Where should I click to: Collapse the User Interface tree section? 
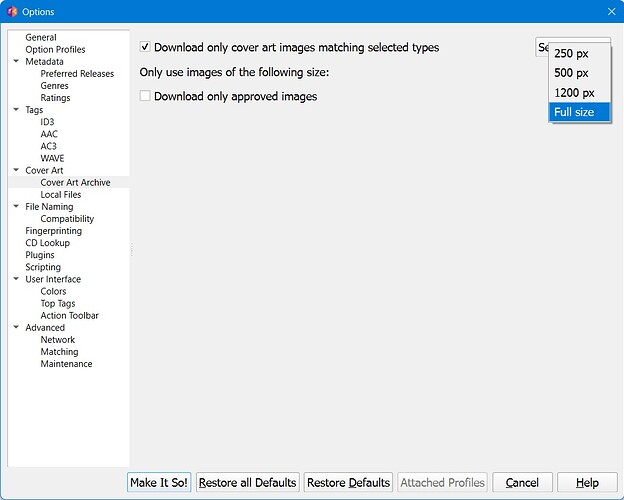coord(16,279)
